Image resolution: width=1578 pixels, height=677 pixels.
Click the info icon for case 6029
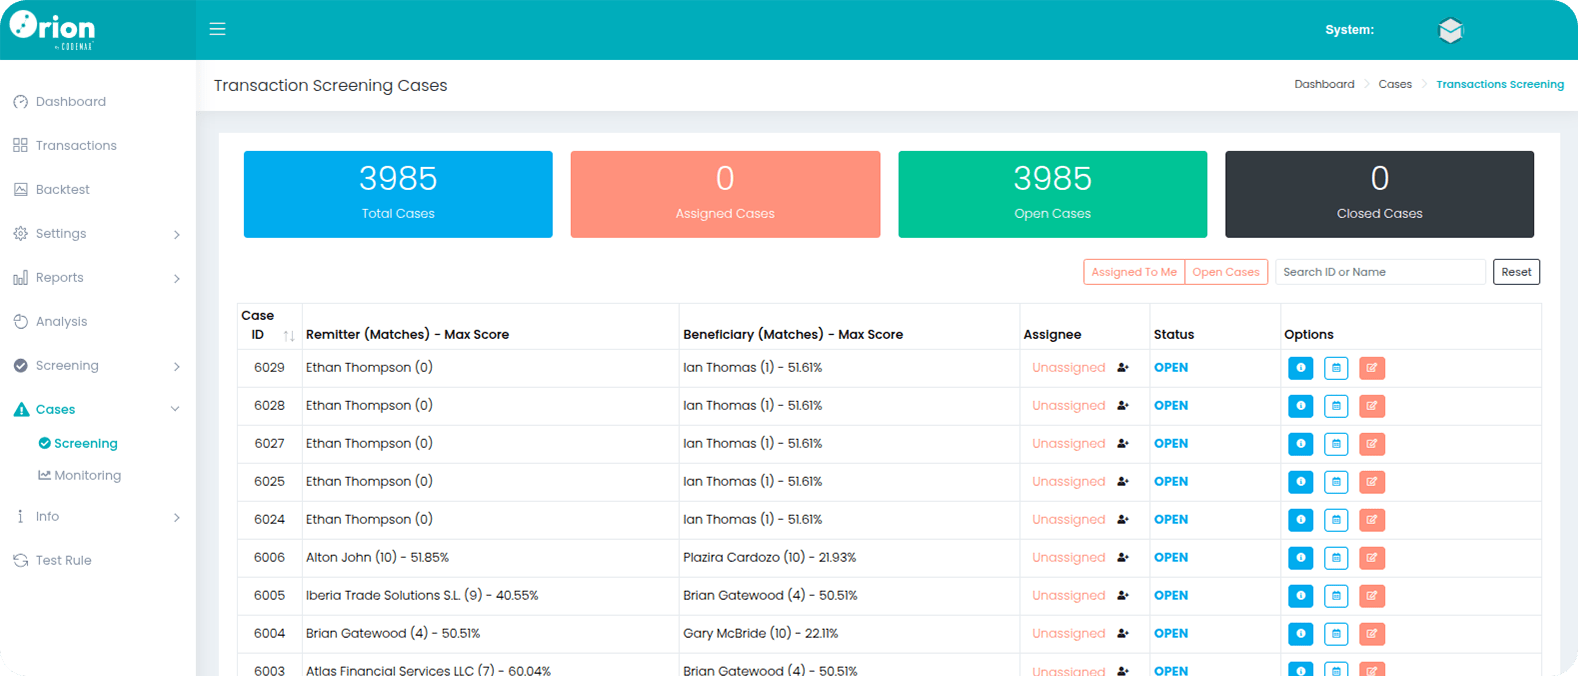click(1300, 368)
